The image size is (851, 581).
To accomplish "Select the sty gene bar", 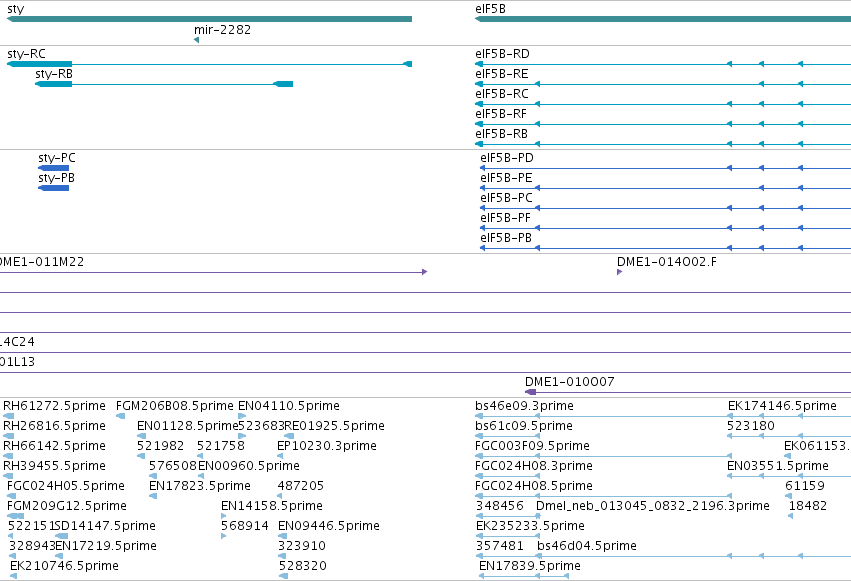I will pyautogui.click(x=209, y=19).
